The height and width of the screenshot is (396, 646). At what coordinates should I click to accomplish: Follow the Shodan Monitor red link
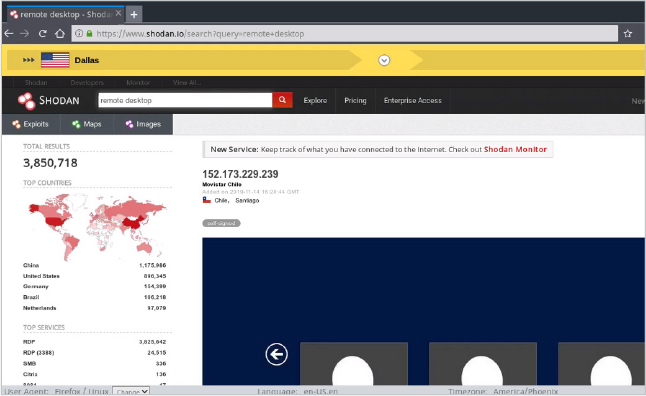(x=515, y=149)
